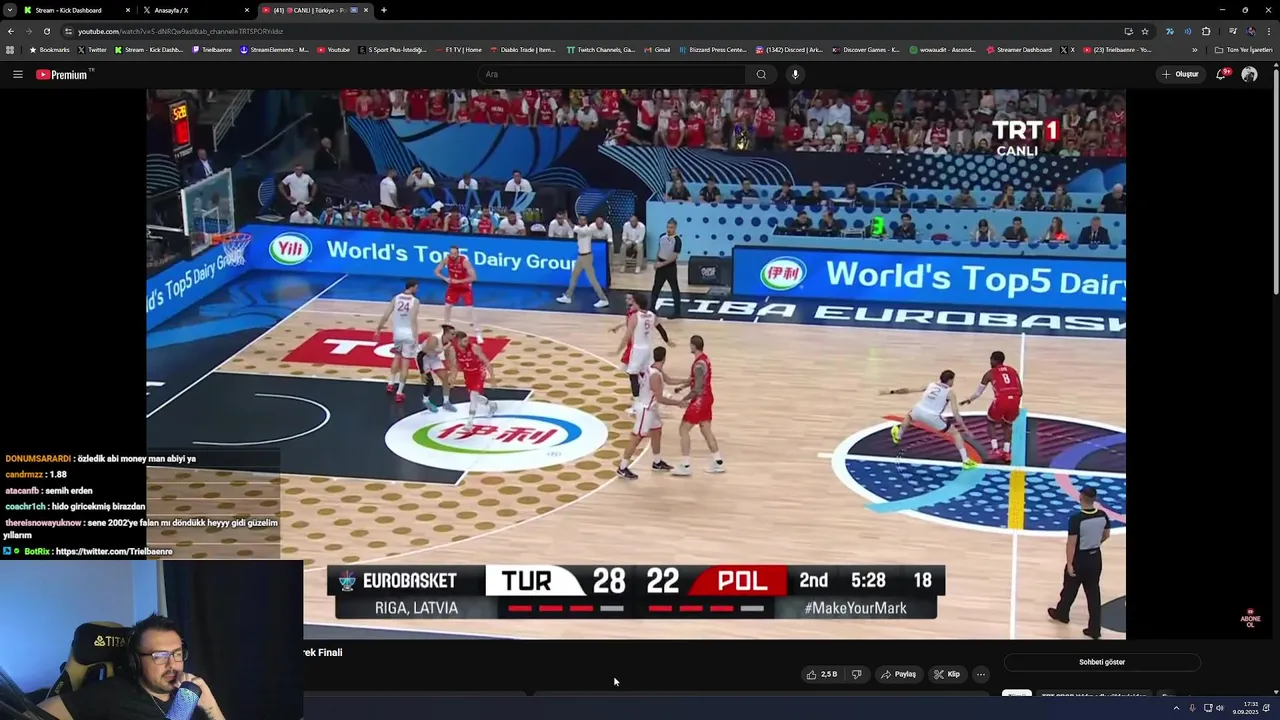1280x720 pixels.
Task: Click the Bookmarks folder in bookmarks bar
Action: (49, 49)
